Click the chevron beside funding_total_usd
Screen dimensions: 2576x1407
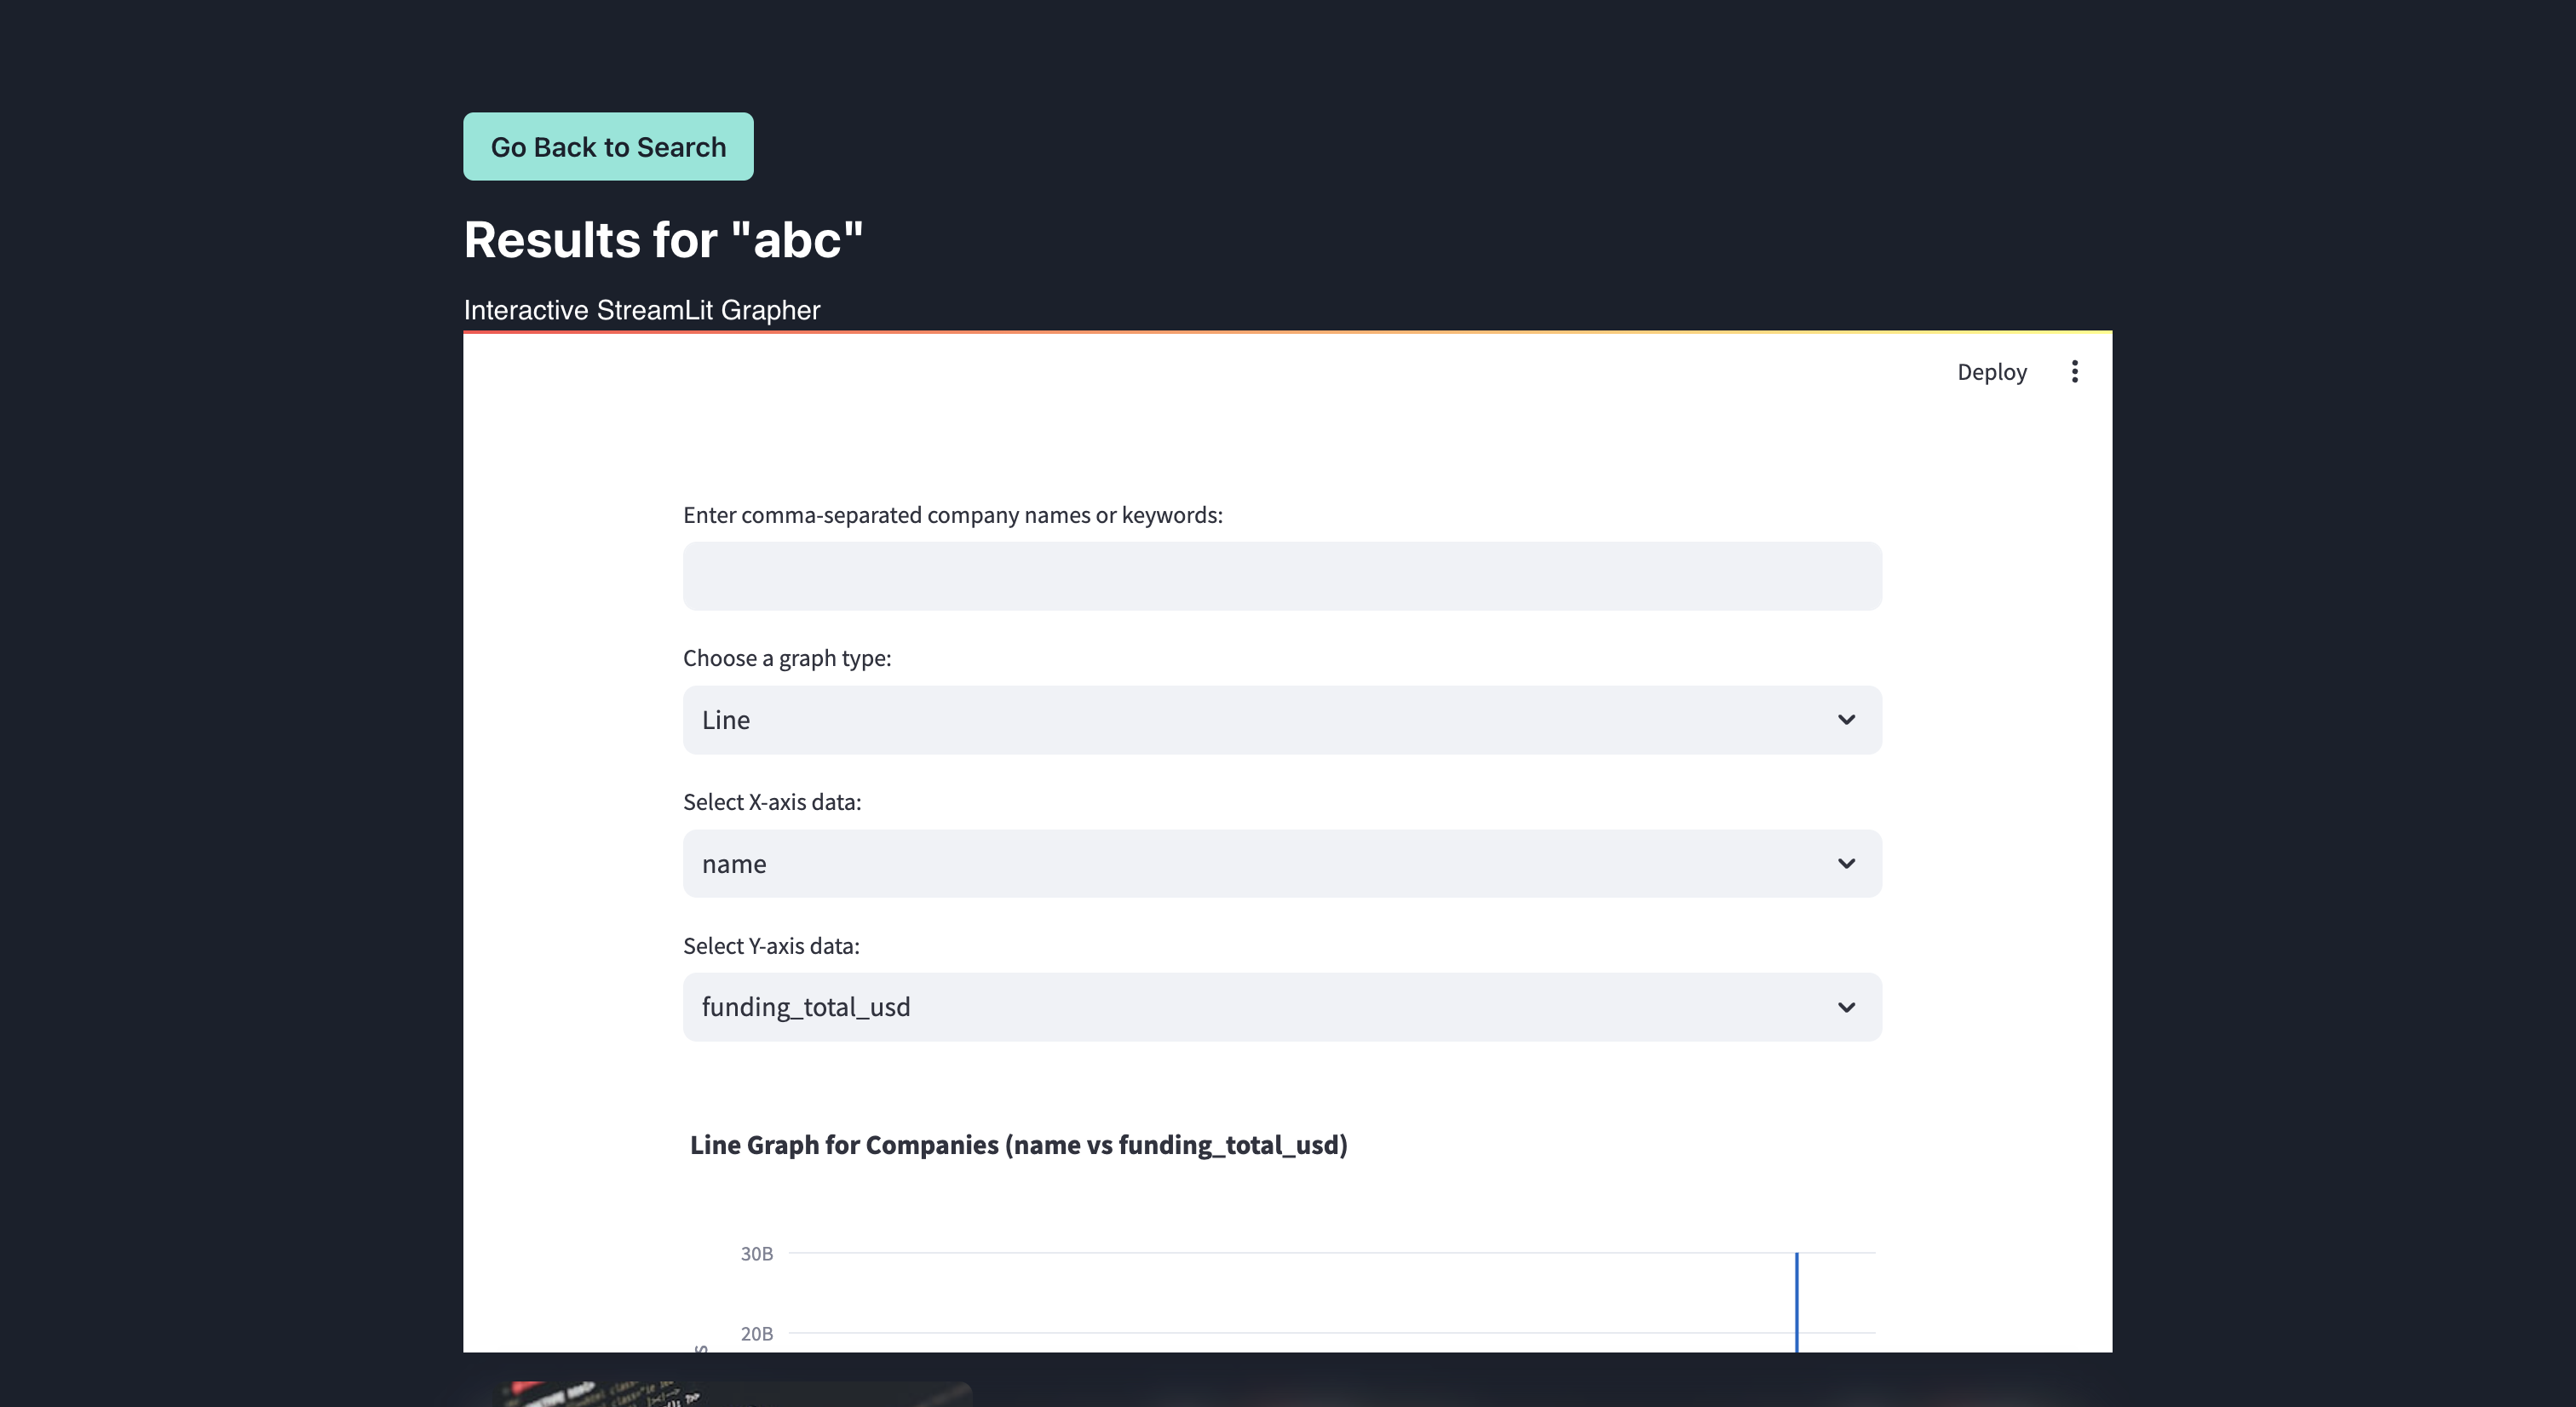(x=1846, y=1007)
